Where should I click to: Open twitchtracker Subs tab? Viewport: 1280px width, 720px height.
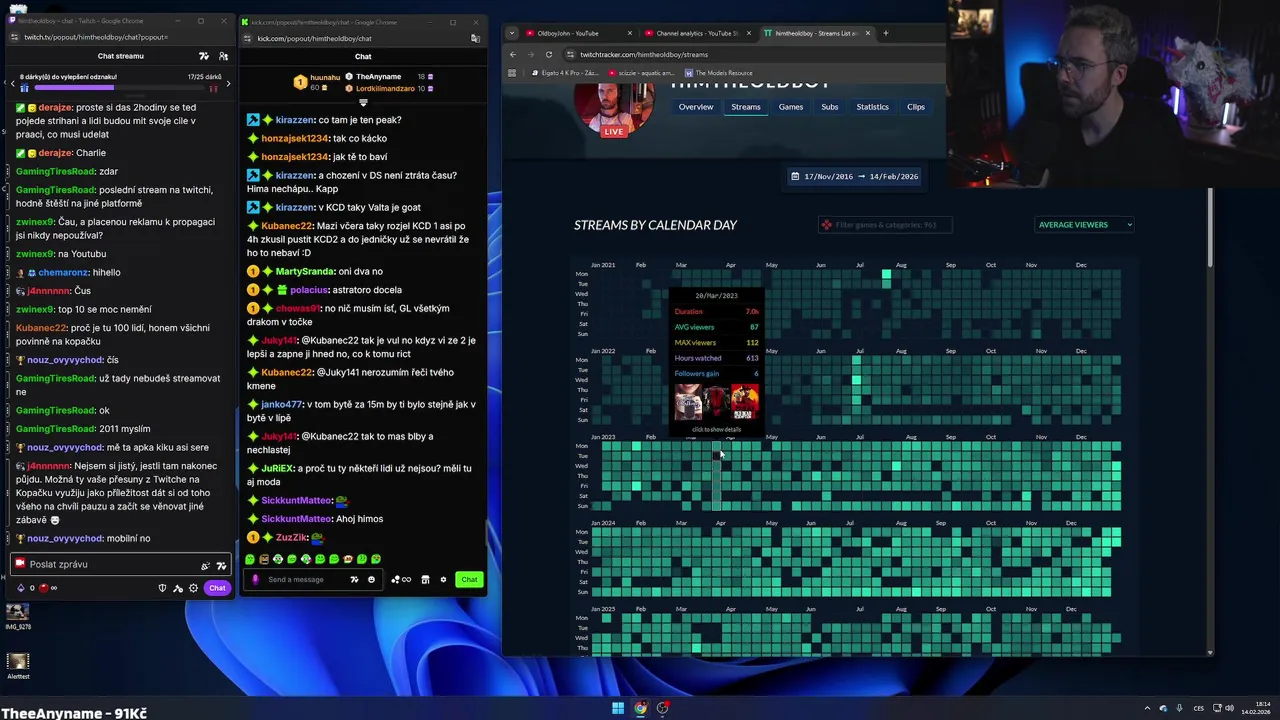click(x=830, y=107)
